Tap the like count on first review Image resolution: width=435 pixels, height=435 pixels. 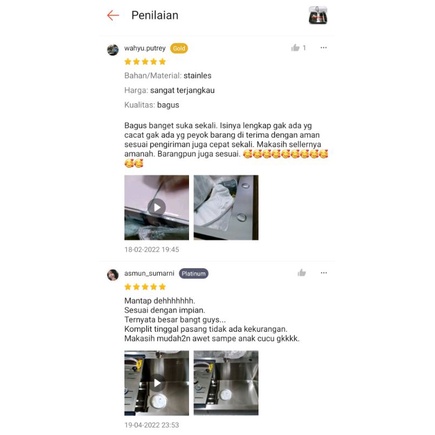304,48
